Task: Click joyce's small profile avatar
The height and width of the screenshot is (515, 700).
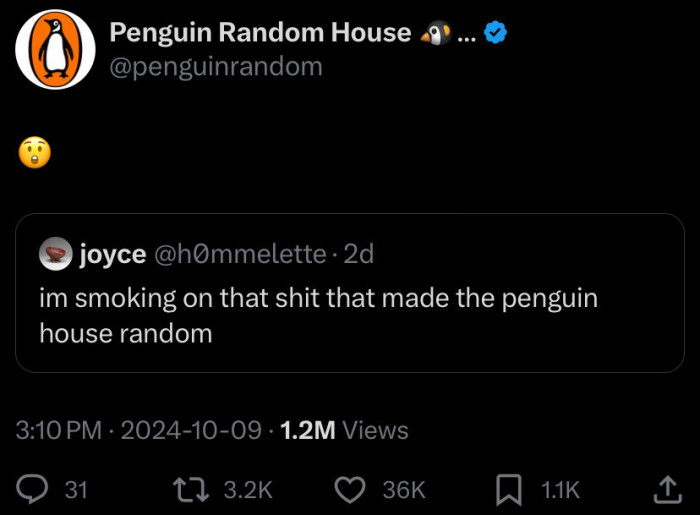Action: (x=55, y=254)
